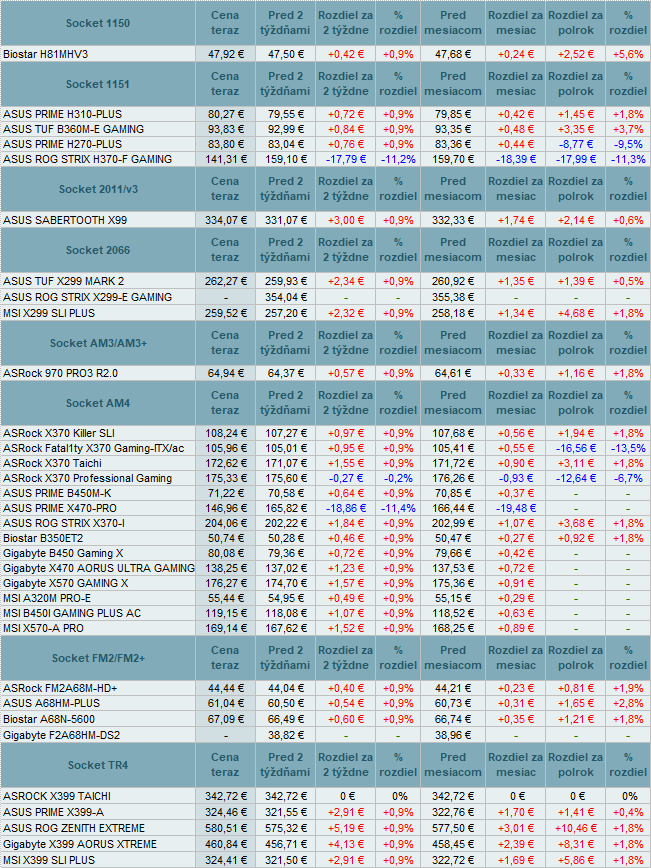Select ASUS ROG STRIX X299-E GAMING
Screen dimensions: 651x868
[87, 297]
